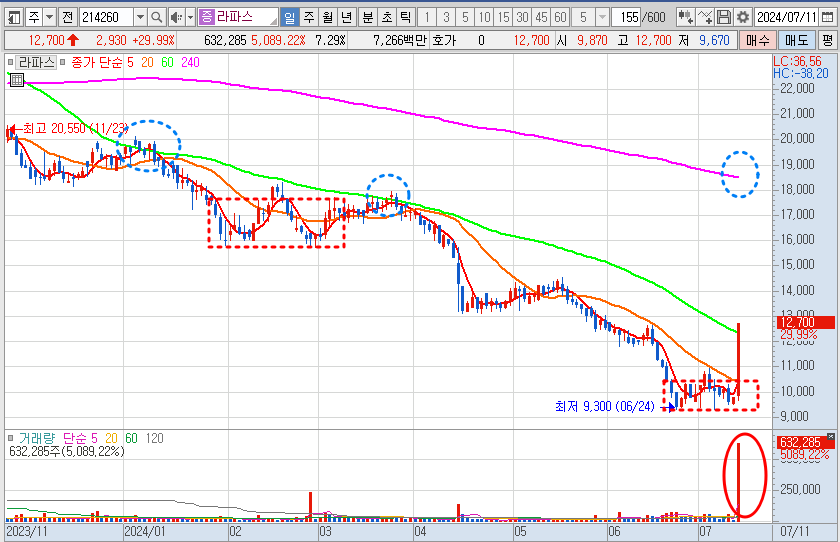The image size is (840, 542).
Task: Click the 240-day moving average label
Action: [190, 63]
